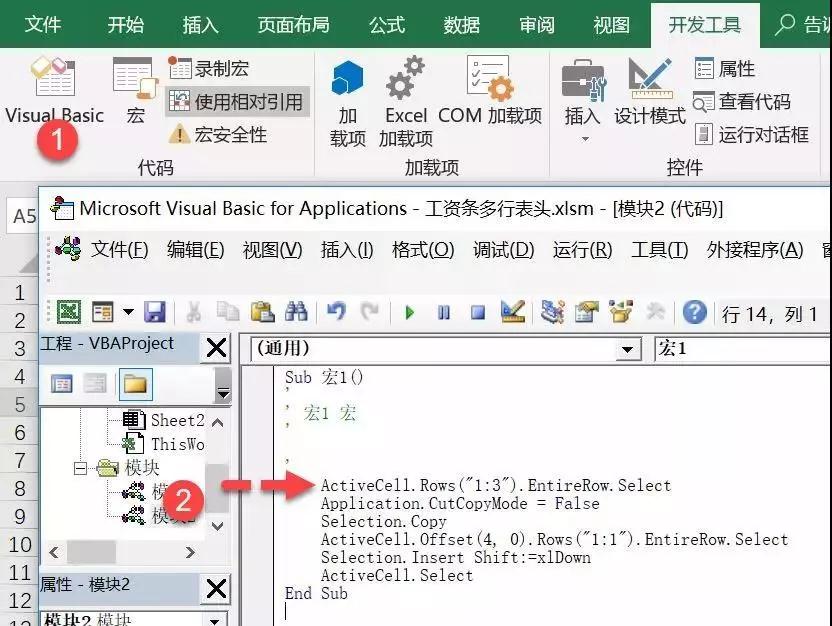Switch to the 公式 ribbon tab
Image resolution: width=832 pixels, height=626 pixels.
coord(387,24)
